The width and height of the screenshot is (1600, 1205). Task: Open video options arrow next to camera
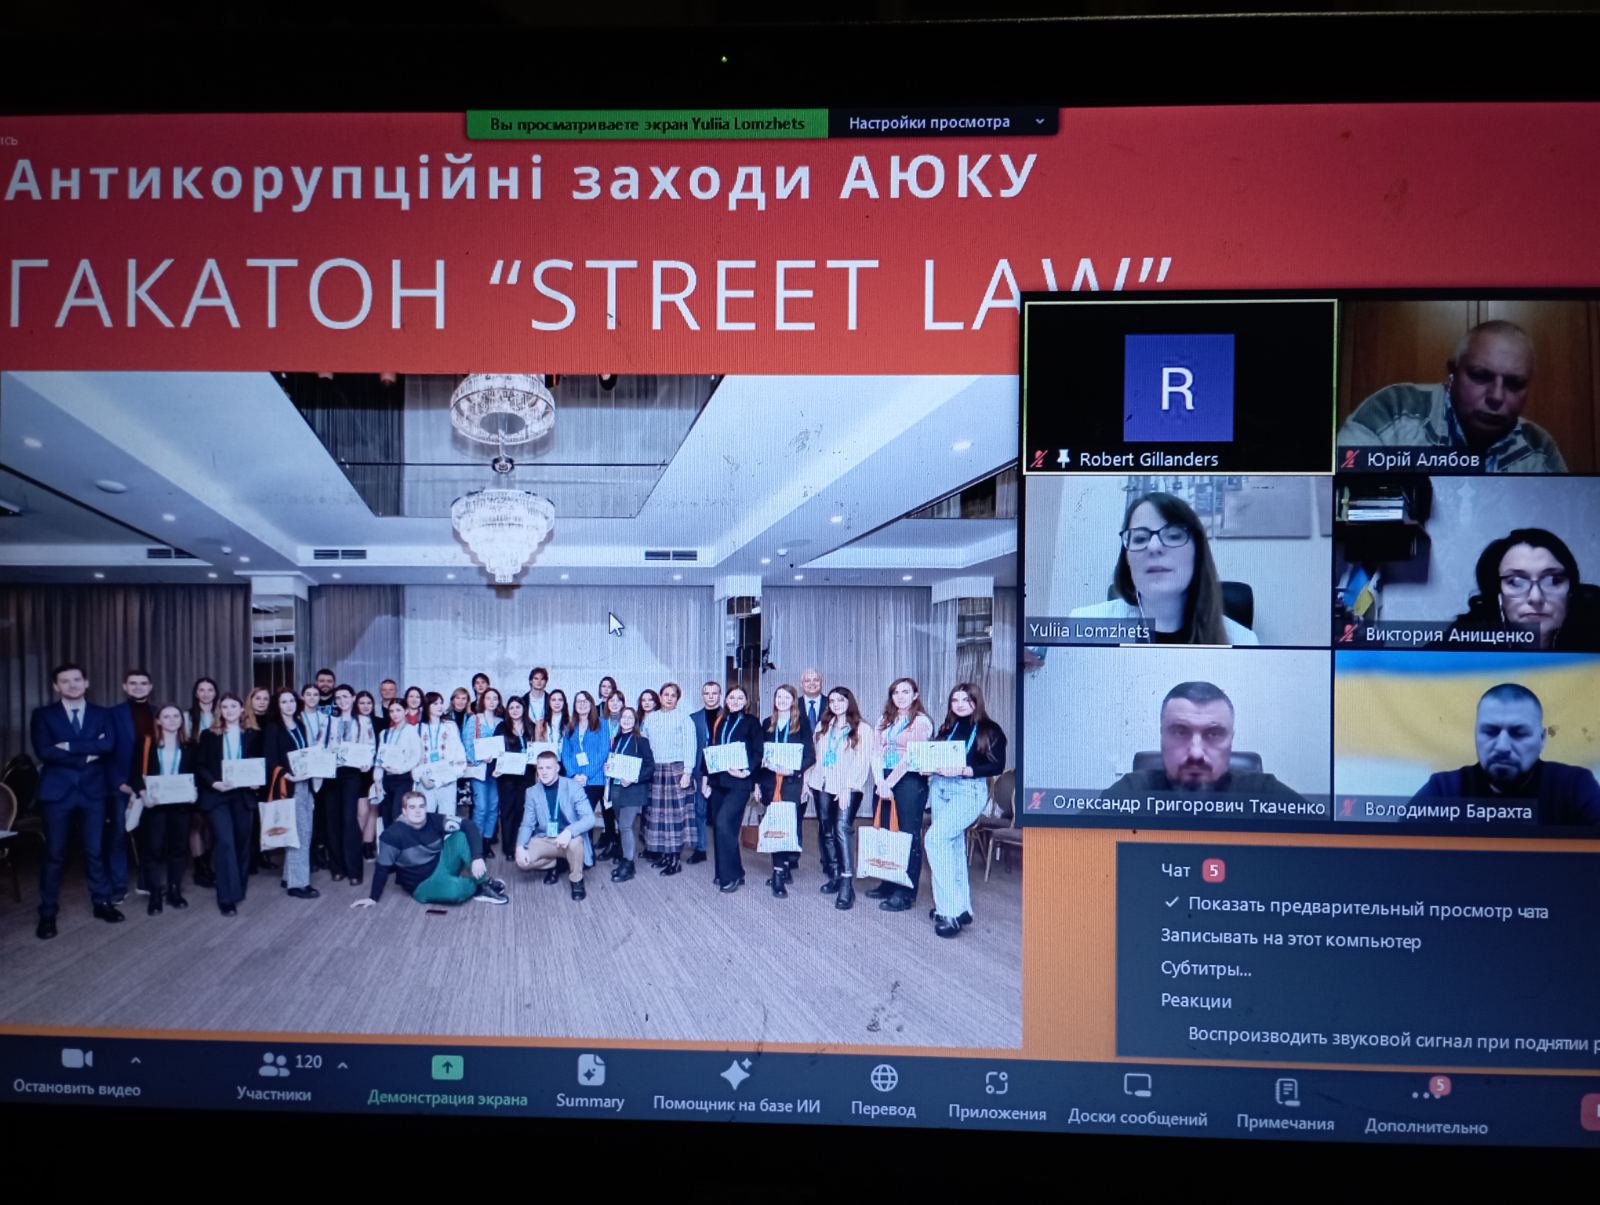pos(136,1061)
